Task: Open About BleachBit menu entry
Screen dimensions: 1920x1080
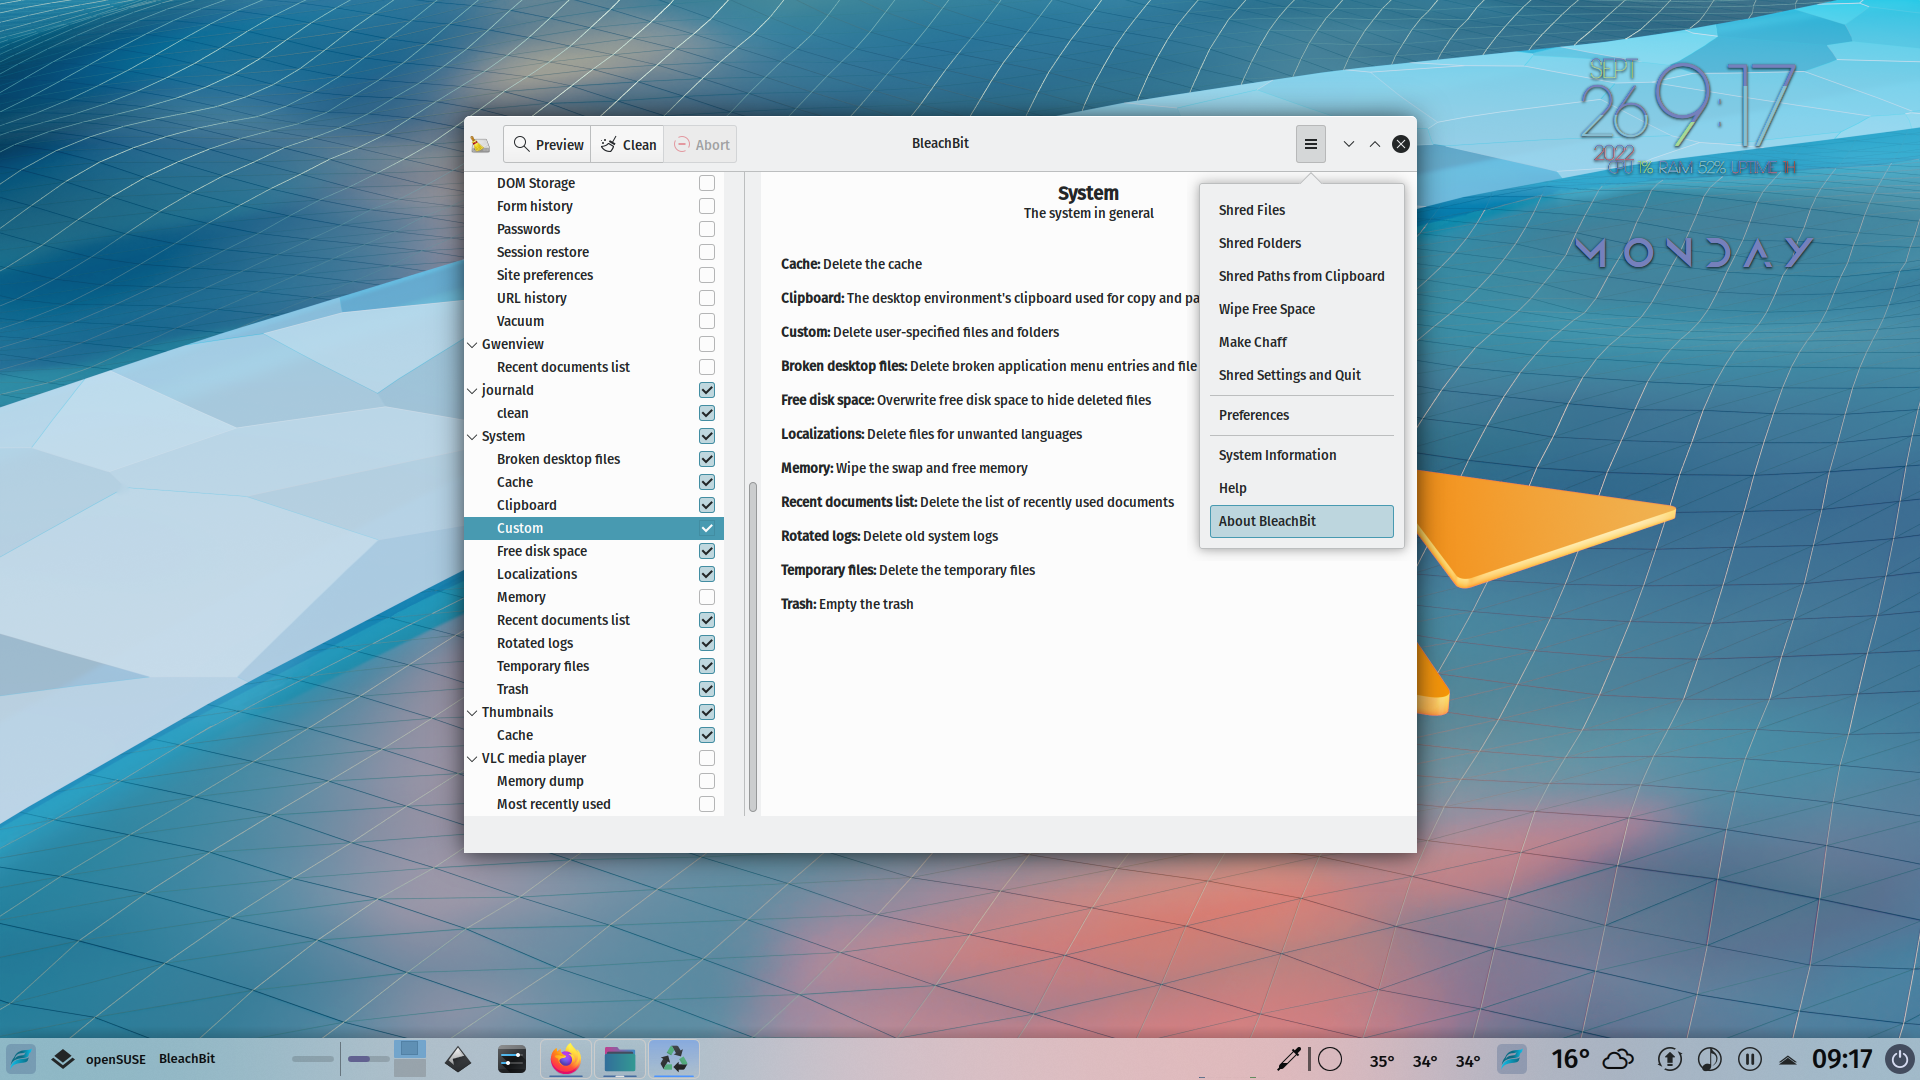Action: [x=1301, y=521]
